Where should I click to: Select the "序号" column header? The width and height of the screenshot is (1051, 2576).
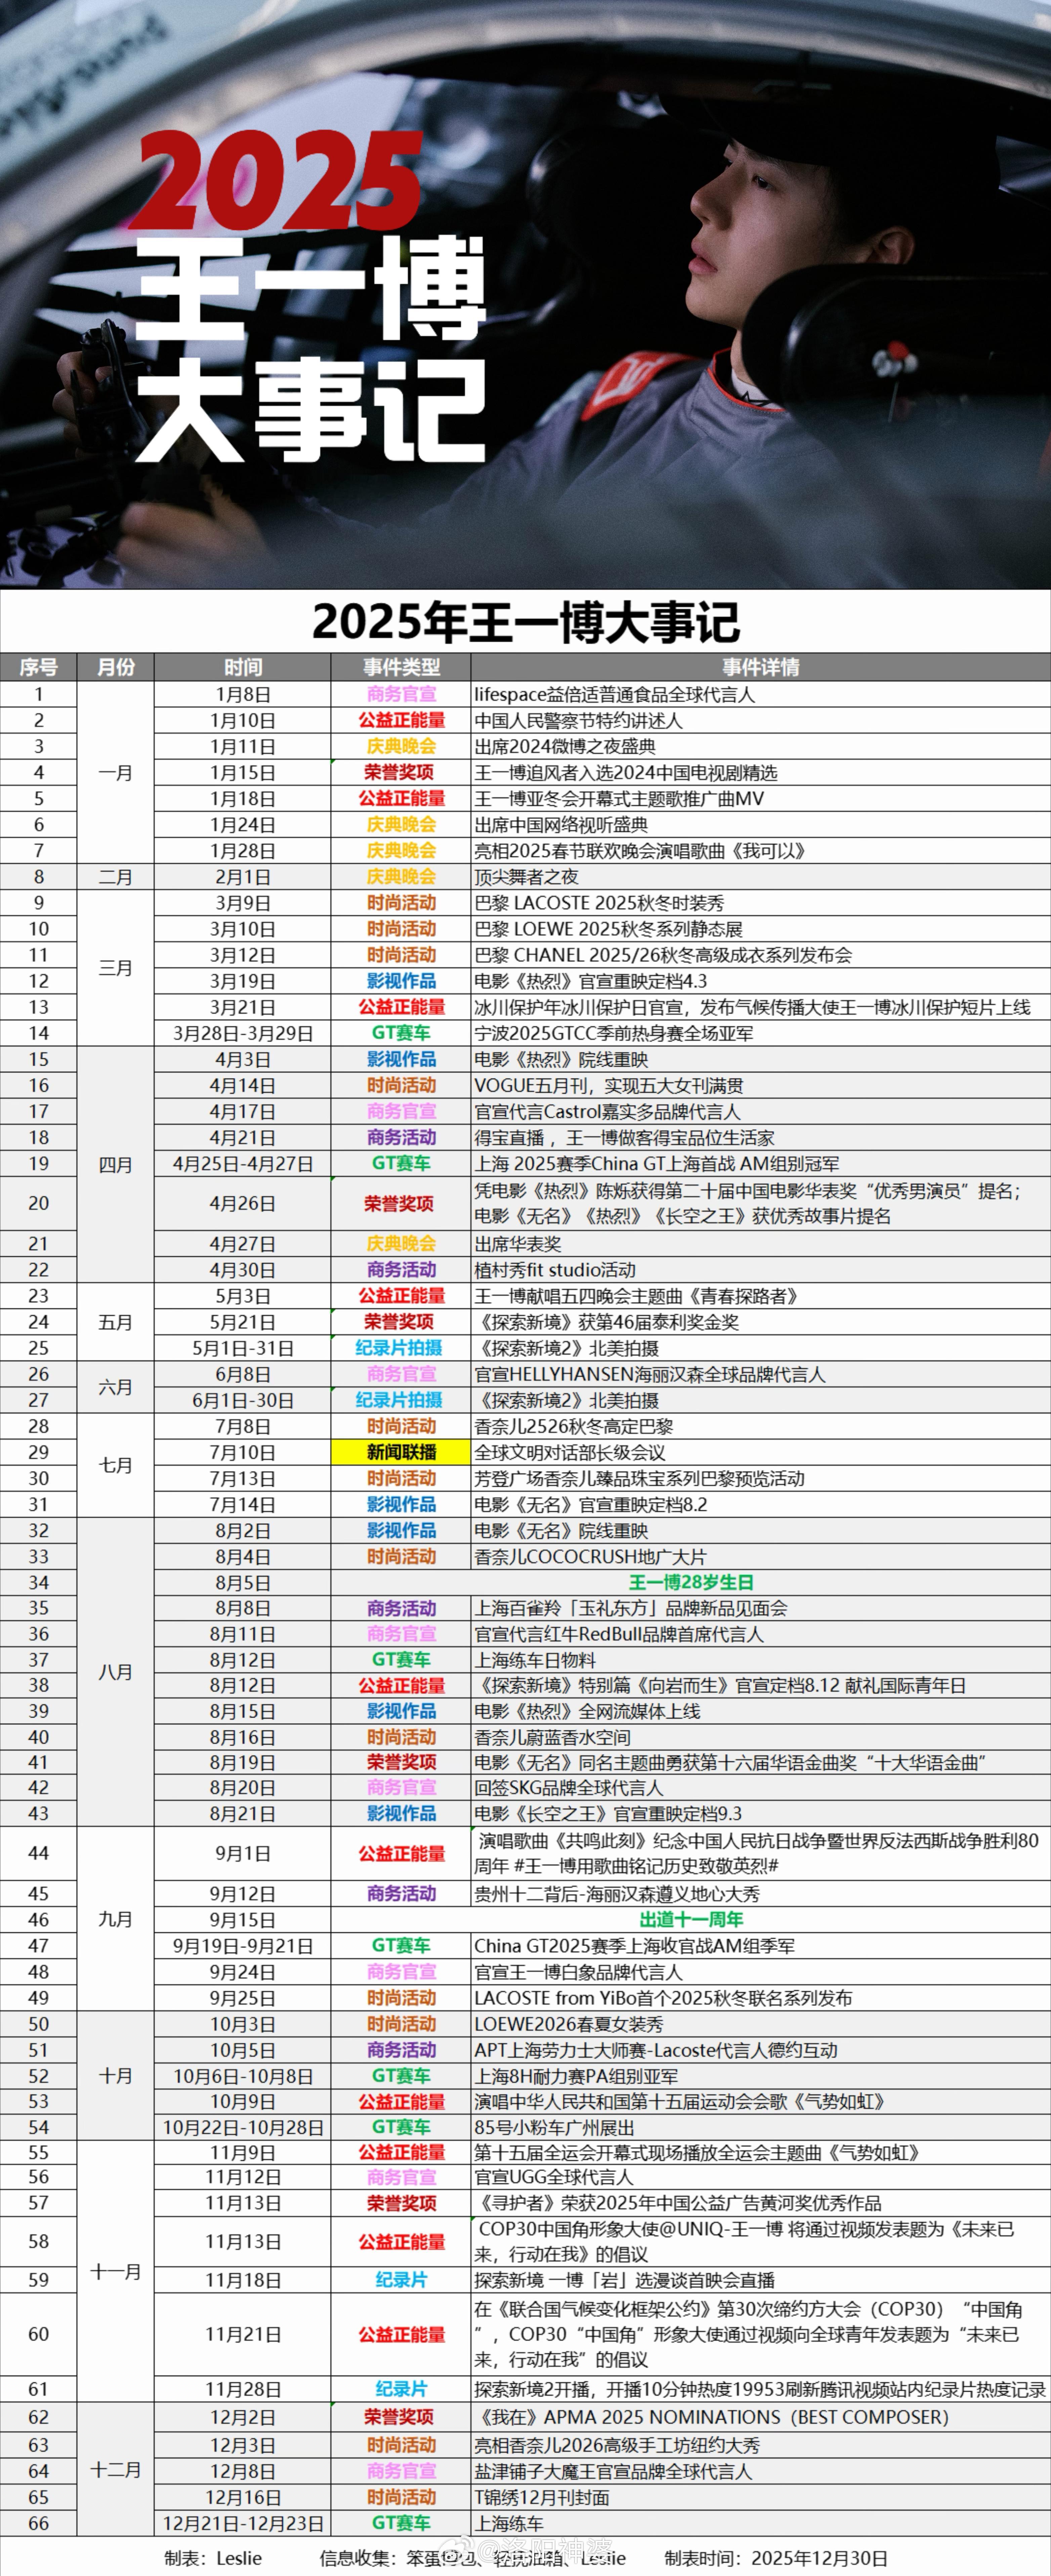(38, 667)
